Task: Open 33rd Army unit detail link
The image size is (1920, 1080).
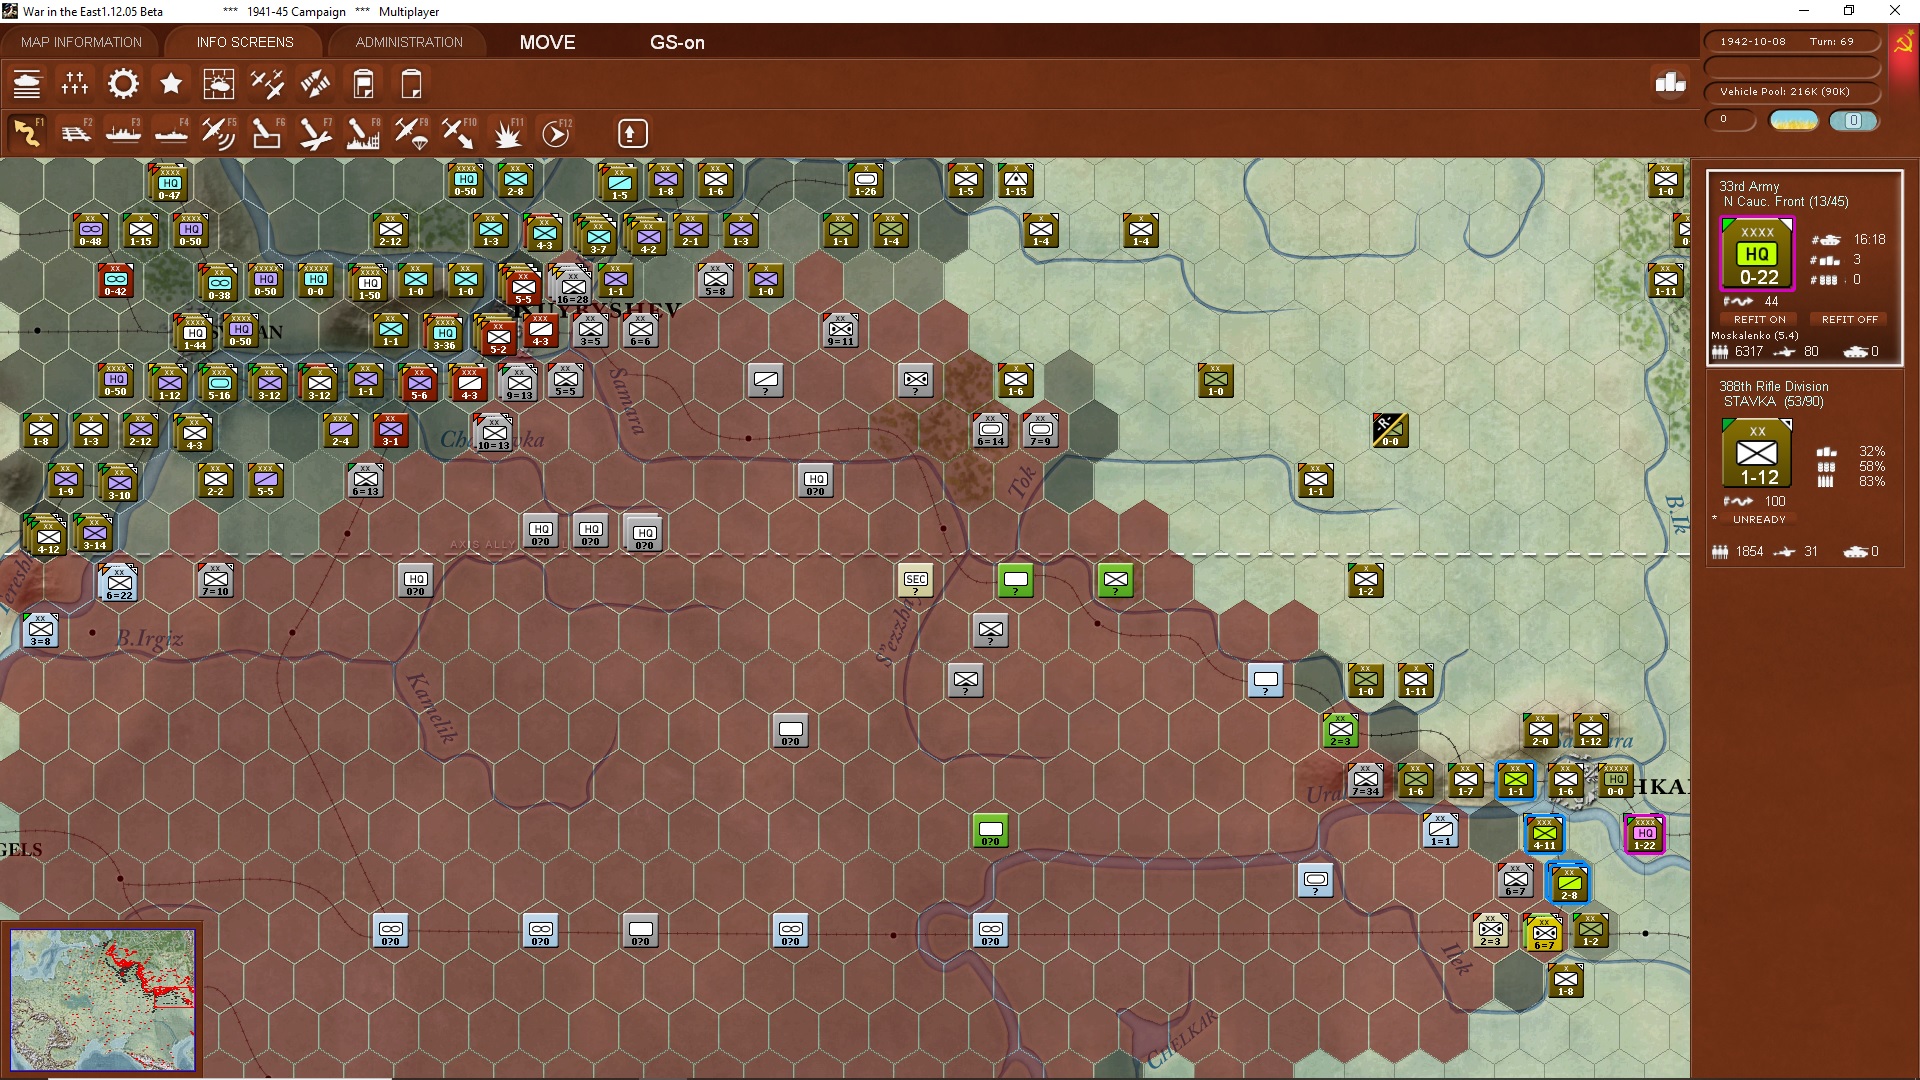Action: point(1749,186)
